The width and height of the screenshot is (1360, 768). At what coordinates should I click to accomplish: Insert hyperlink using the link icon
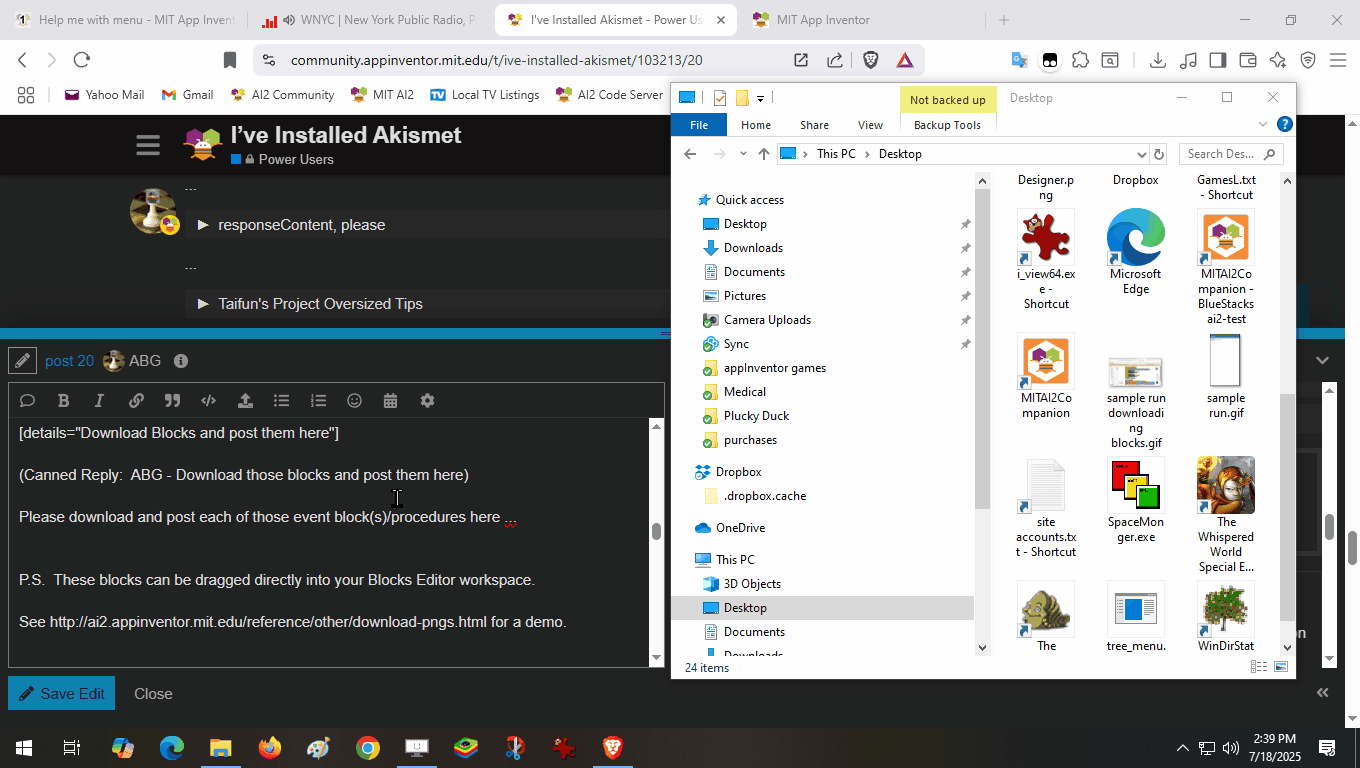[136, 401]
